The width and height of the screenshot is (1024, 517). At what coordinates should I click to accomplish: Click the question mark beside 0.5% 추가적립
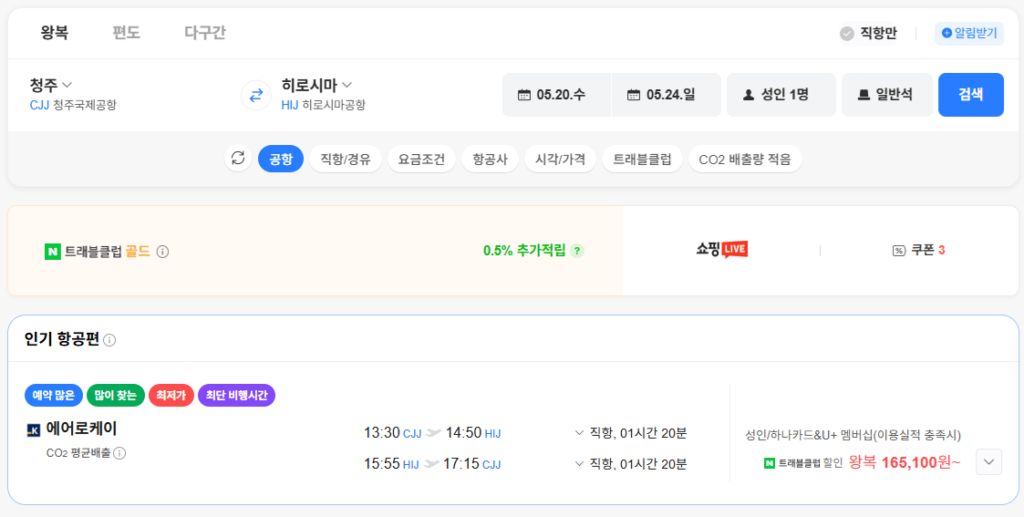(577, 251)
